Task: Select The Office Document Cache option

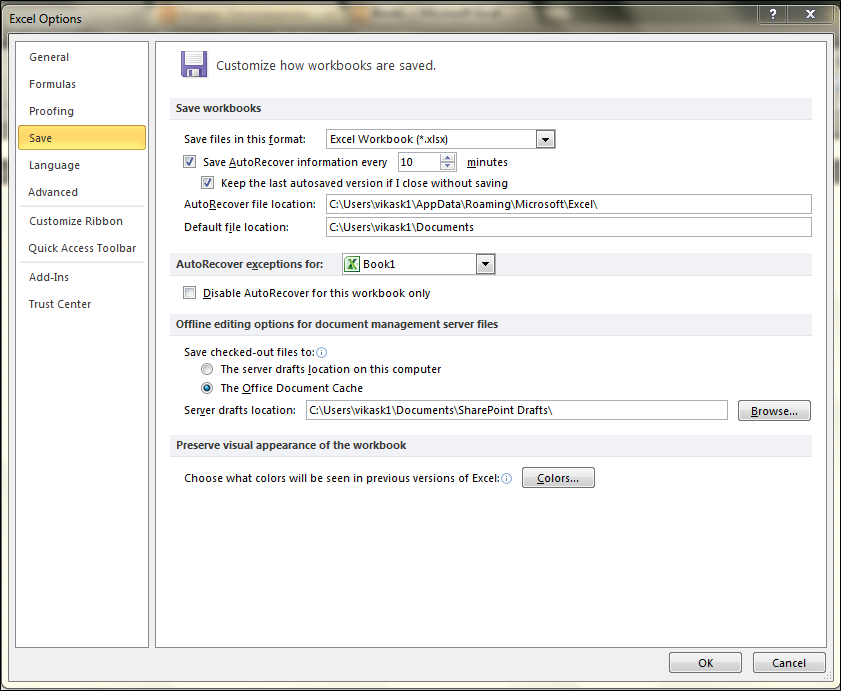Action: (x=207, y=388)
